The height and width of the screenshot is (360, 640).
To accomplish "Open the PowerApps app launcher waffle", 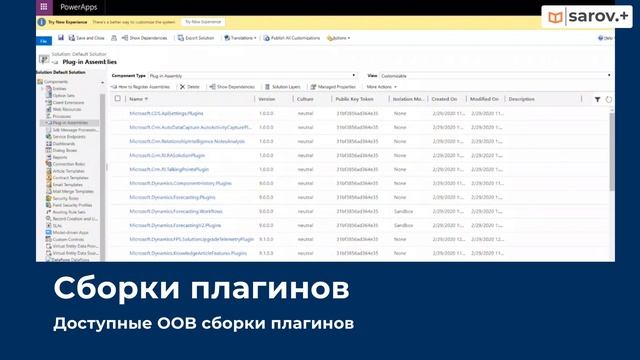I will point(44,7).
